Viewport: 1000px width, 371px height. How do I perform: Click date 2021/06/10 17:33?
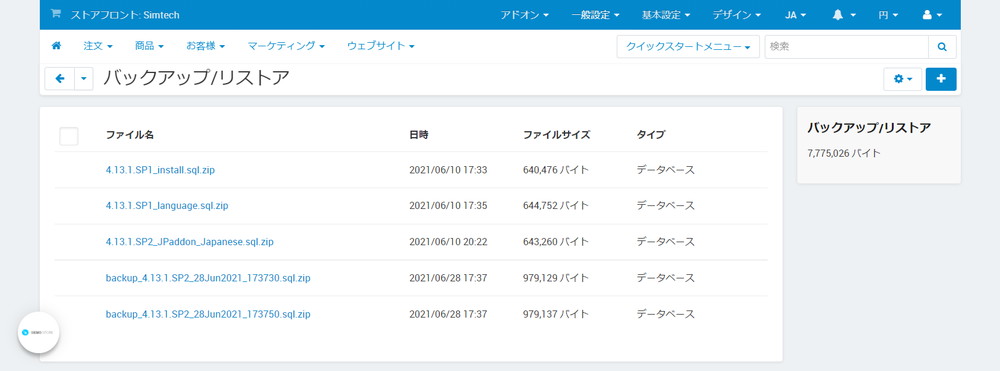(x=448, y=170)
